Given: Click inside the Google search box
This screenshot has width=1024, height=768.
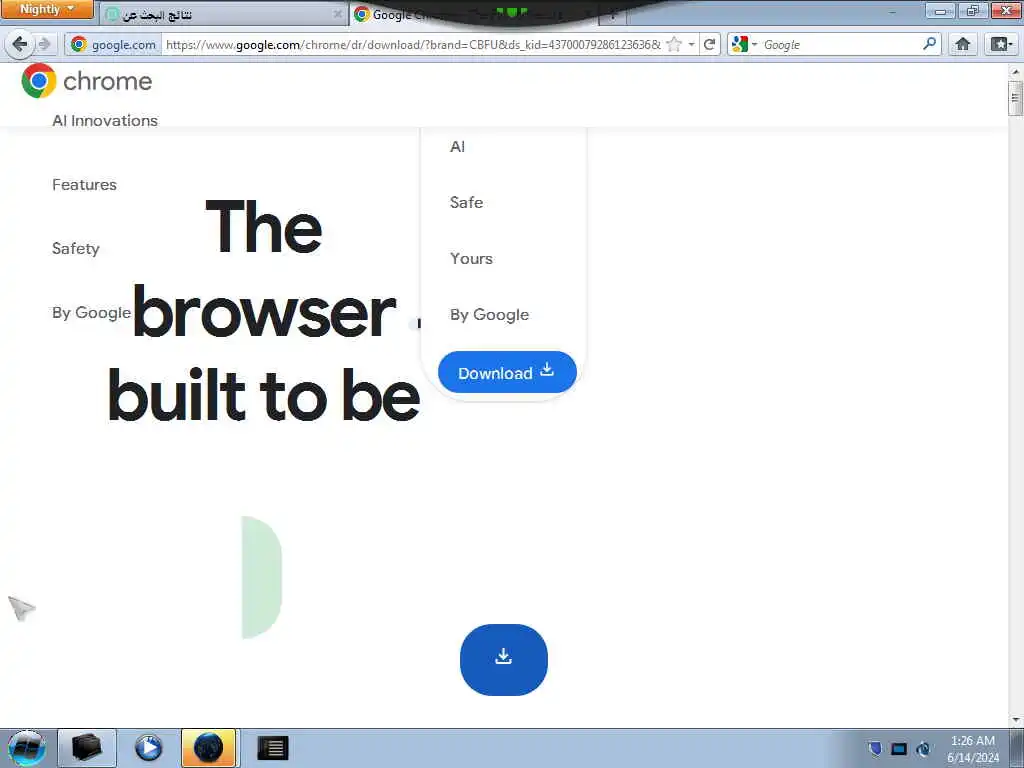Looking at the screenshot, I should point(841,44).
